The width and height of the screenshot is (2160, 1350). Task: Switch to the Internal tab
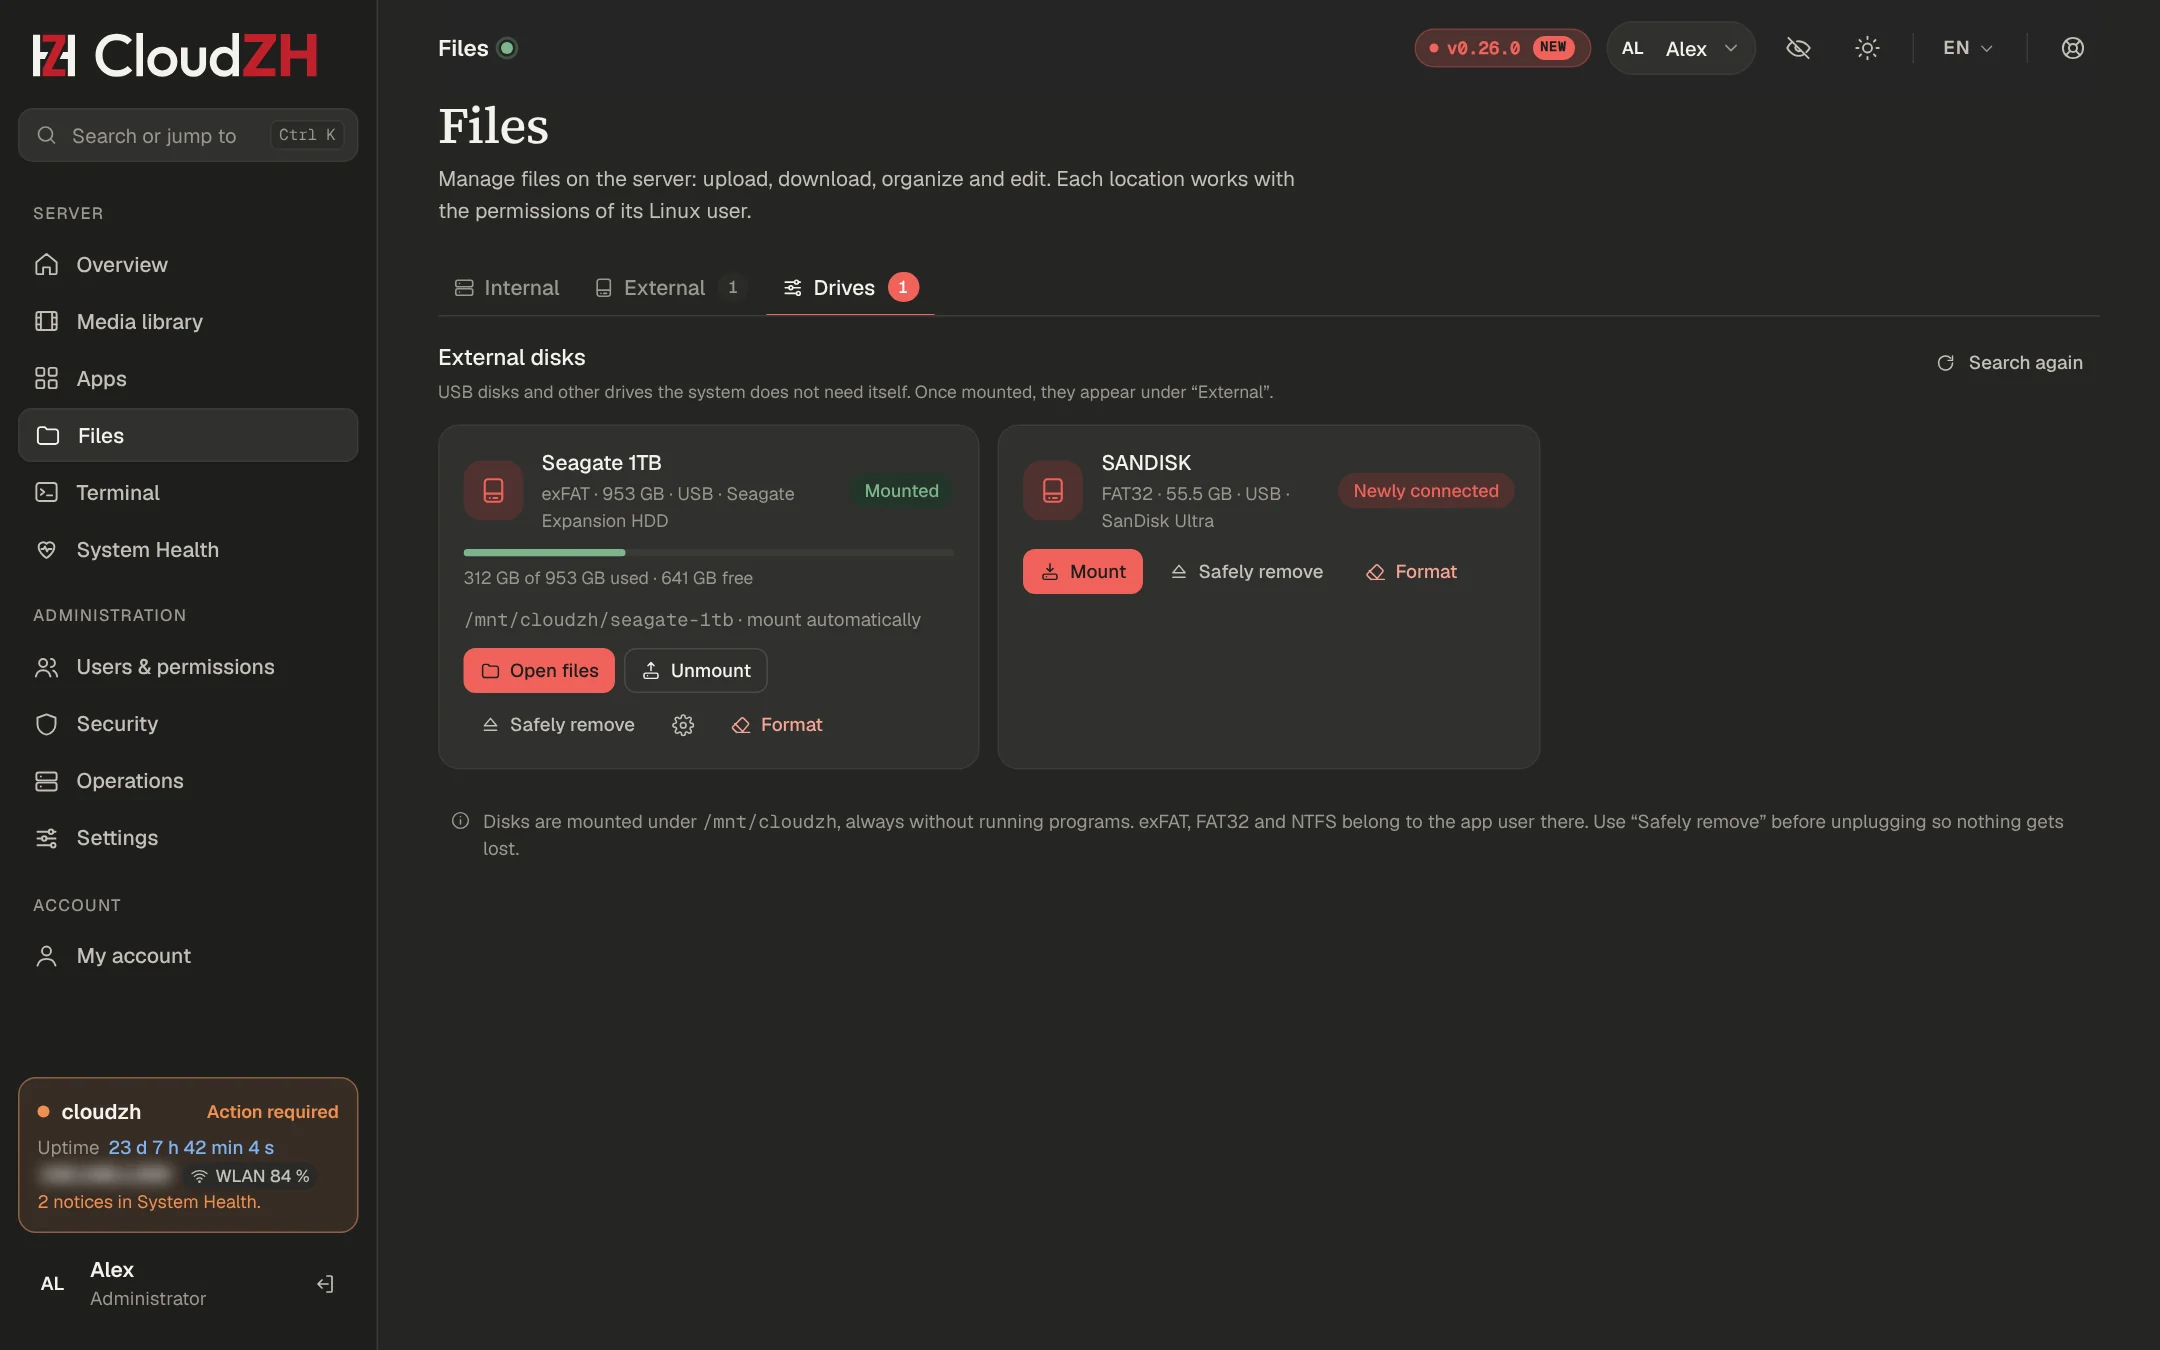pos(507,288)
